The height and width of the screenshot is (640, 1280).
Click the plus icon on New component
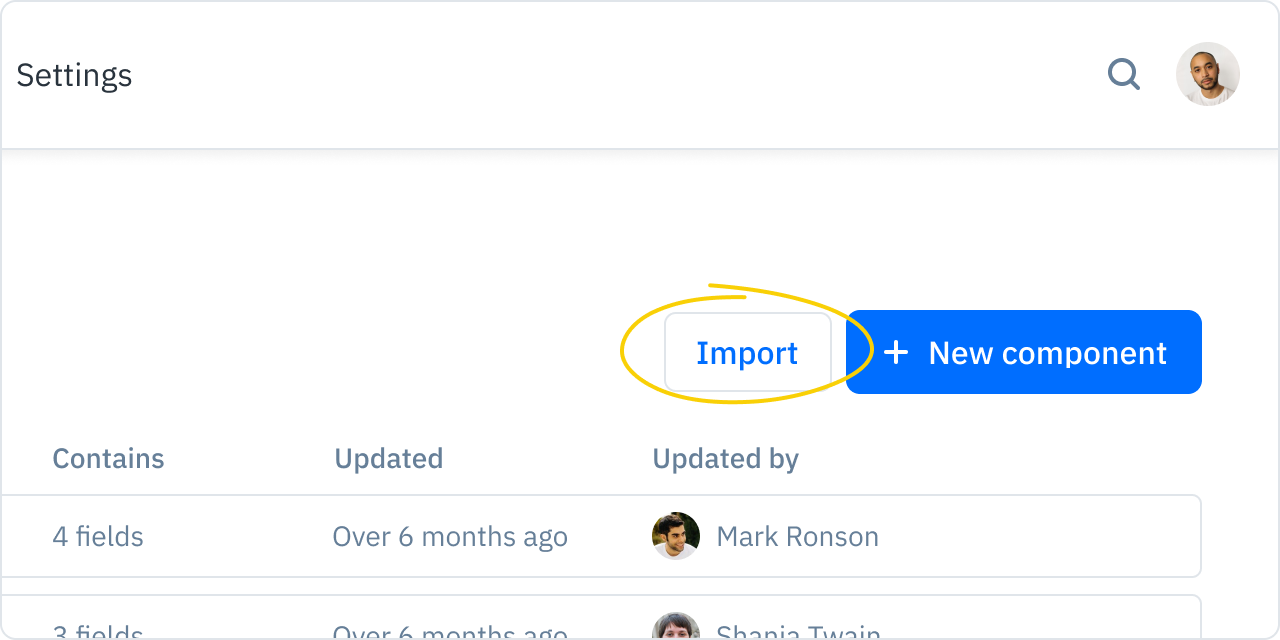(x=897, y=352)
